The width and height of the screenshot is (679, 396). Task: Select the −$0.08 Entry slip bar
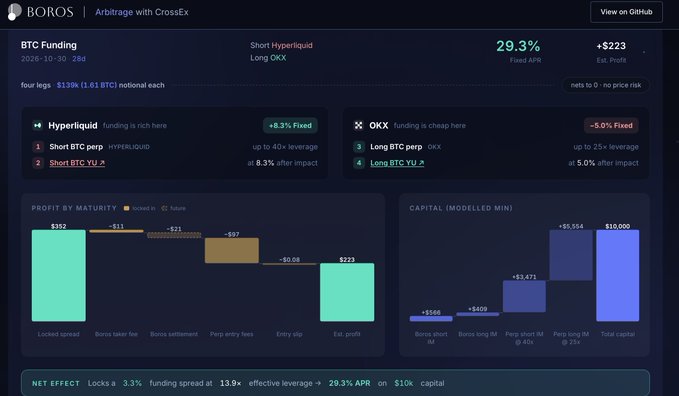tap(289, 264)
